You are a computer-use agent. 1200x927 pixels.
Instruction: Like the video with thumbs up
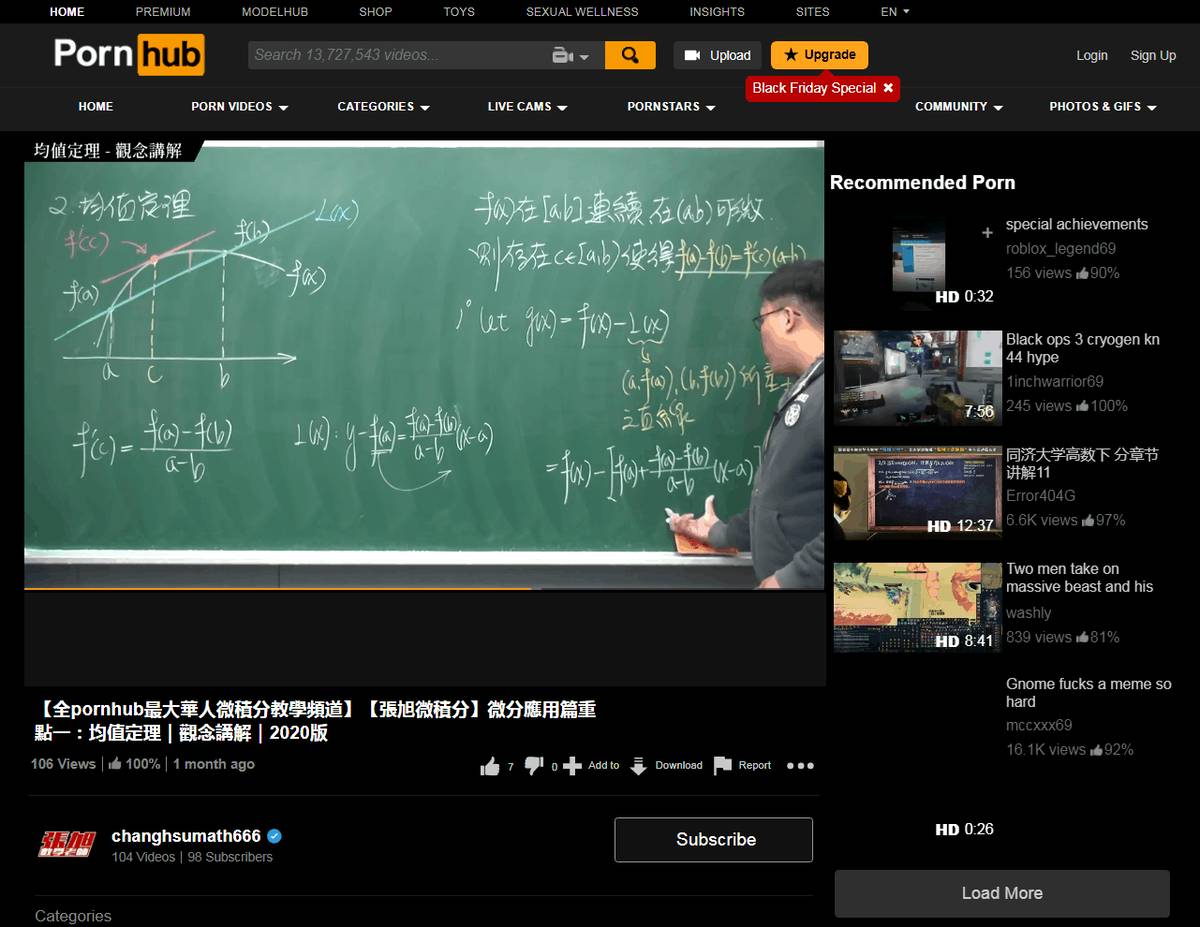(490, 766)
